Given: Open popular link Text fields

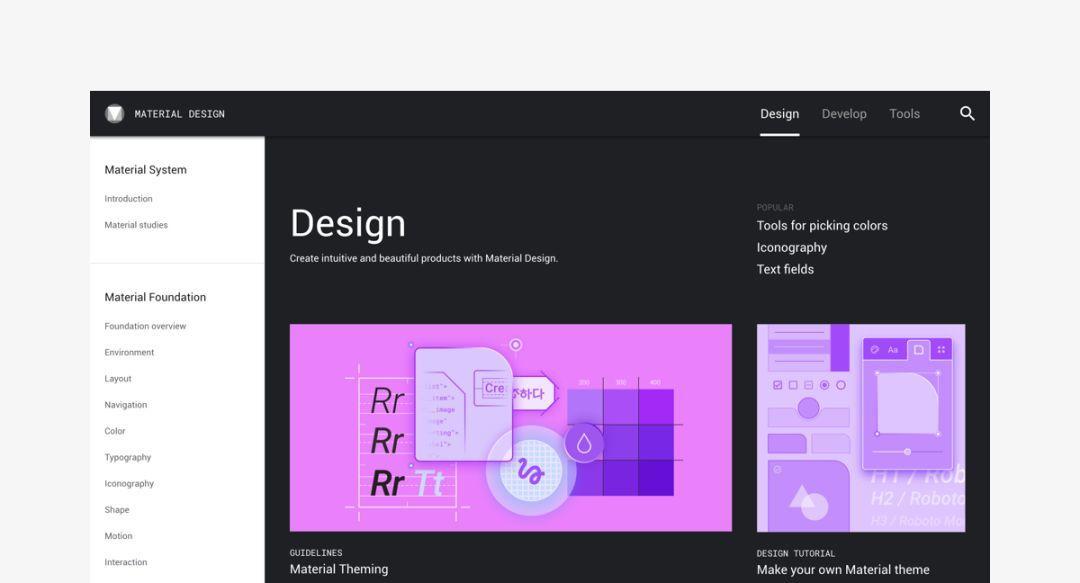Looking at the screenshot, I should 785,269.
